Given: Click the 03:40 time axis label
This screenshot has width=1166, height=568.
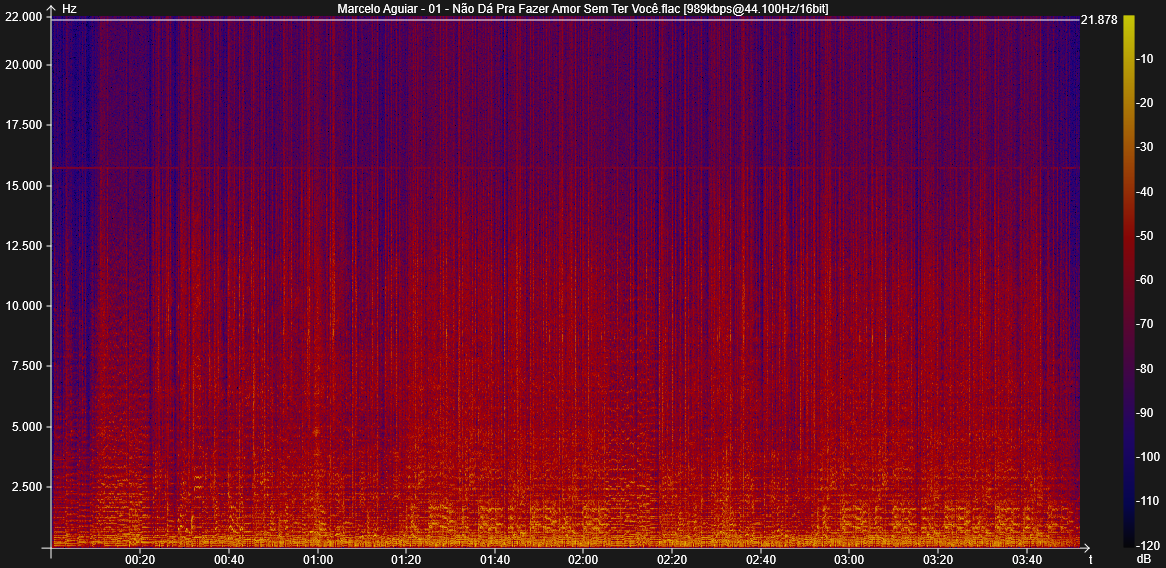Looking at the screenshot, I should click(1025, 559).
